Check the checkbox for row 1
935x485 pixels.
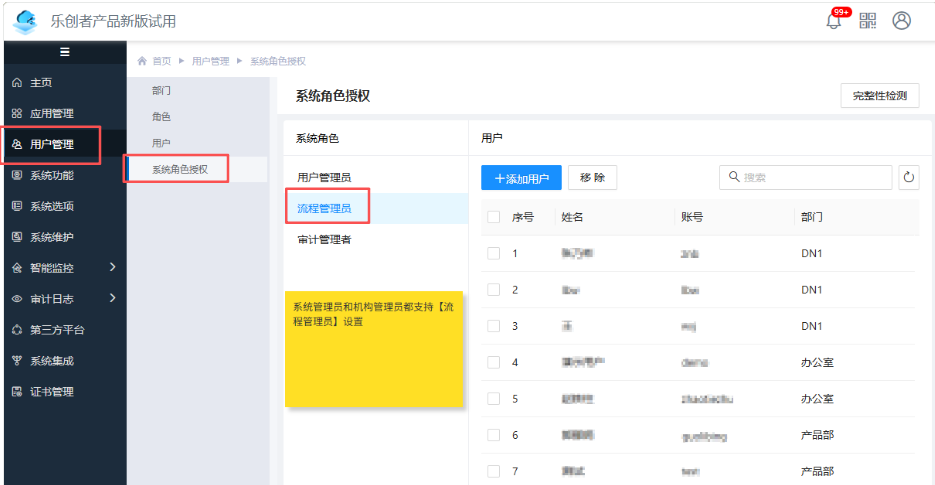(x=494, y=254)
